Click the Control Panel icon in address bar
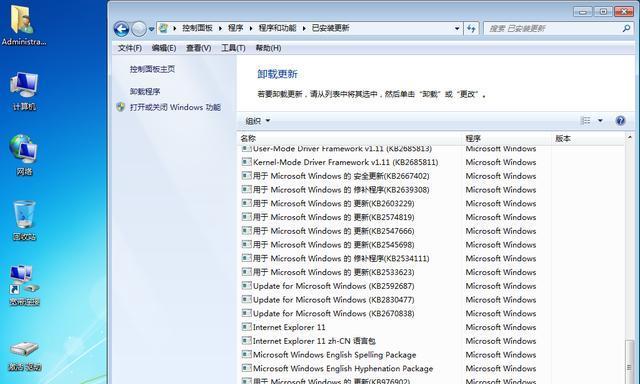This screenshot has height=384, width=640. pyautogui.click(x=163, y=28)
